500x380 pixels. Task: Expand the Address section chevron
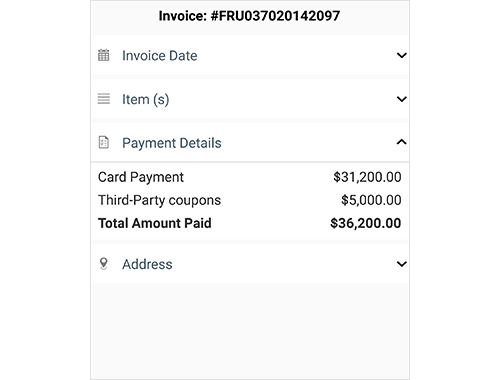pyautogui.click(x=402, y=264)
